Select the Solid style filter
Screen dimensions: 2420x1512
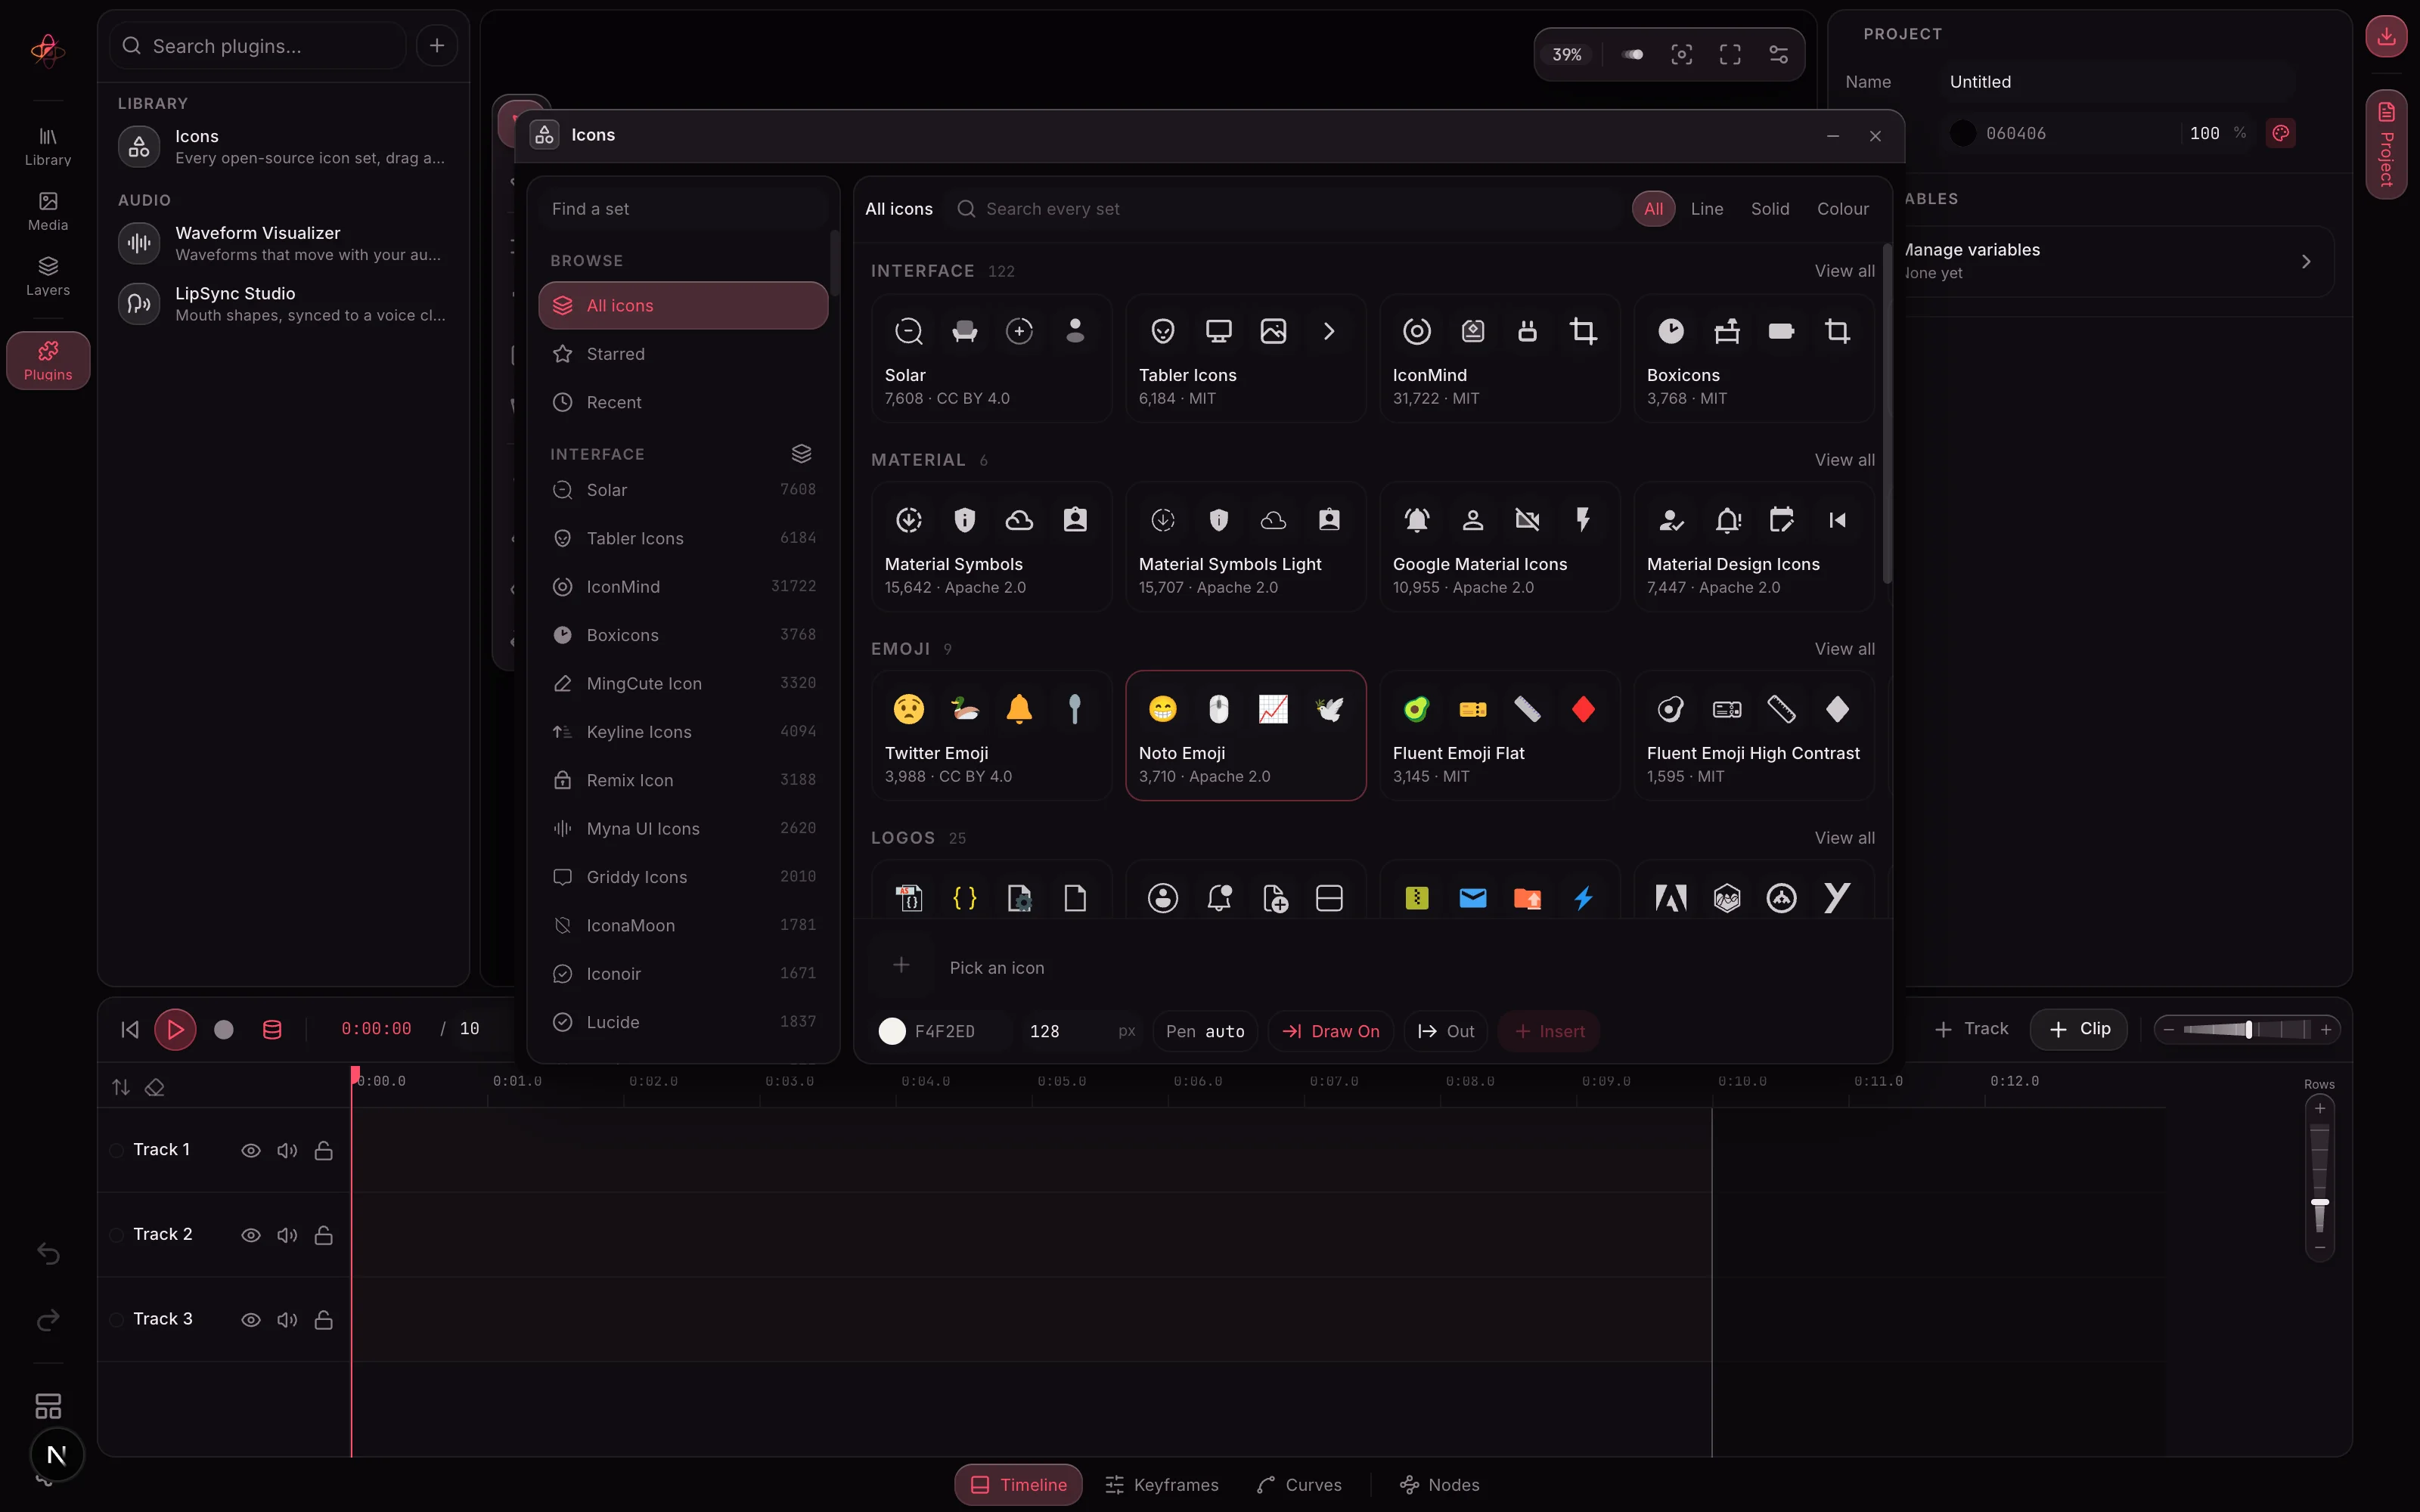coord(1770,209)
